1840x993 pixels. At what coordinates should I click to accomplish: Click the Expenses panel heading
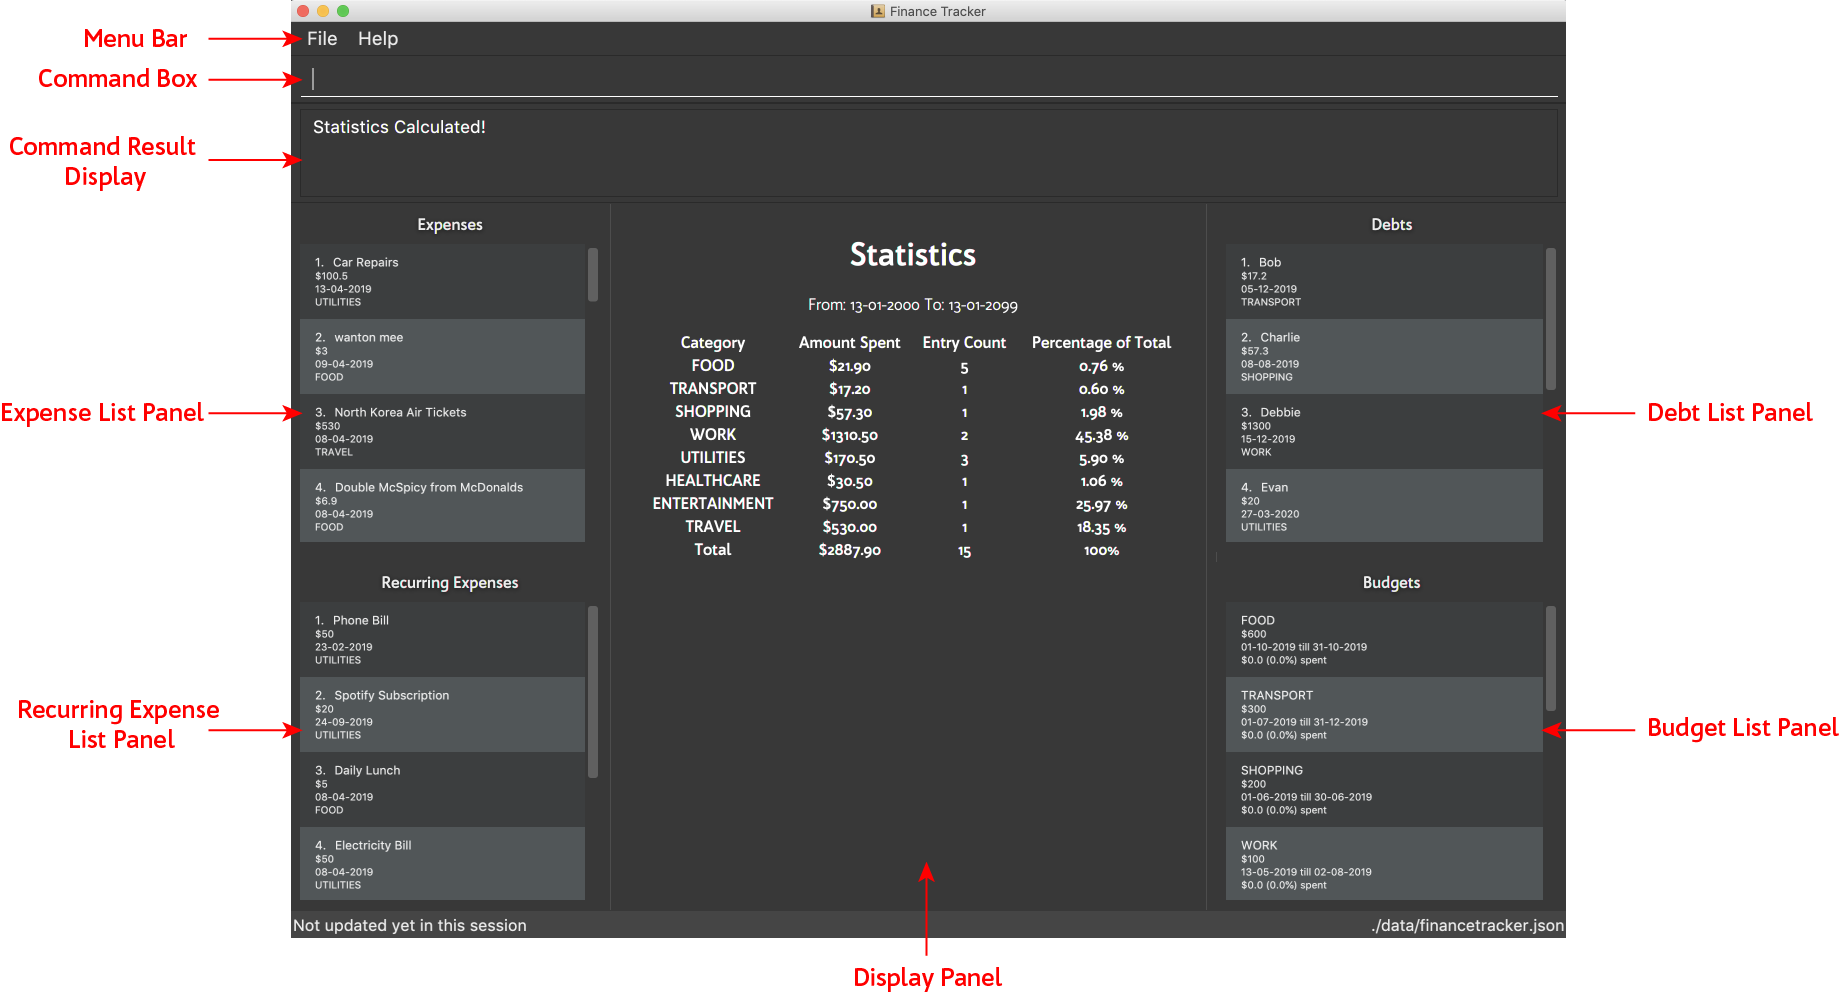tap(450, 225)
